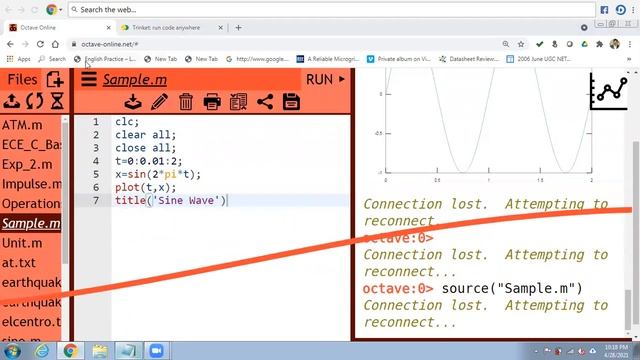Image resolution: width=640 pixels, height=360 pixels.
Task: Switch to the Octave Online tab
Action: pos(59,28)
